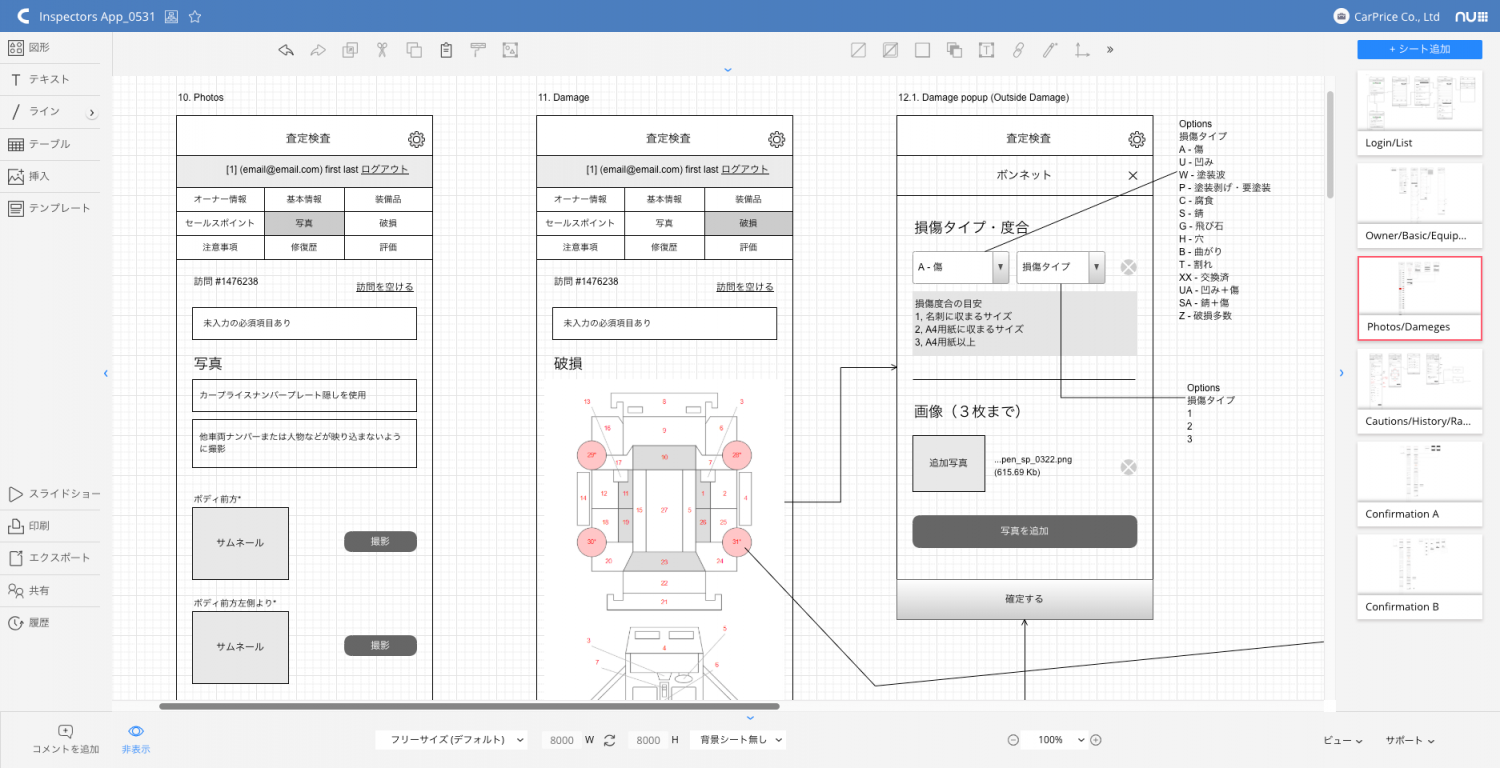Open the ビュー menu
This screenshot has height=768, width=1500.
(1342, 740)
